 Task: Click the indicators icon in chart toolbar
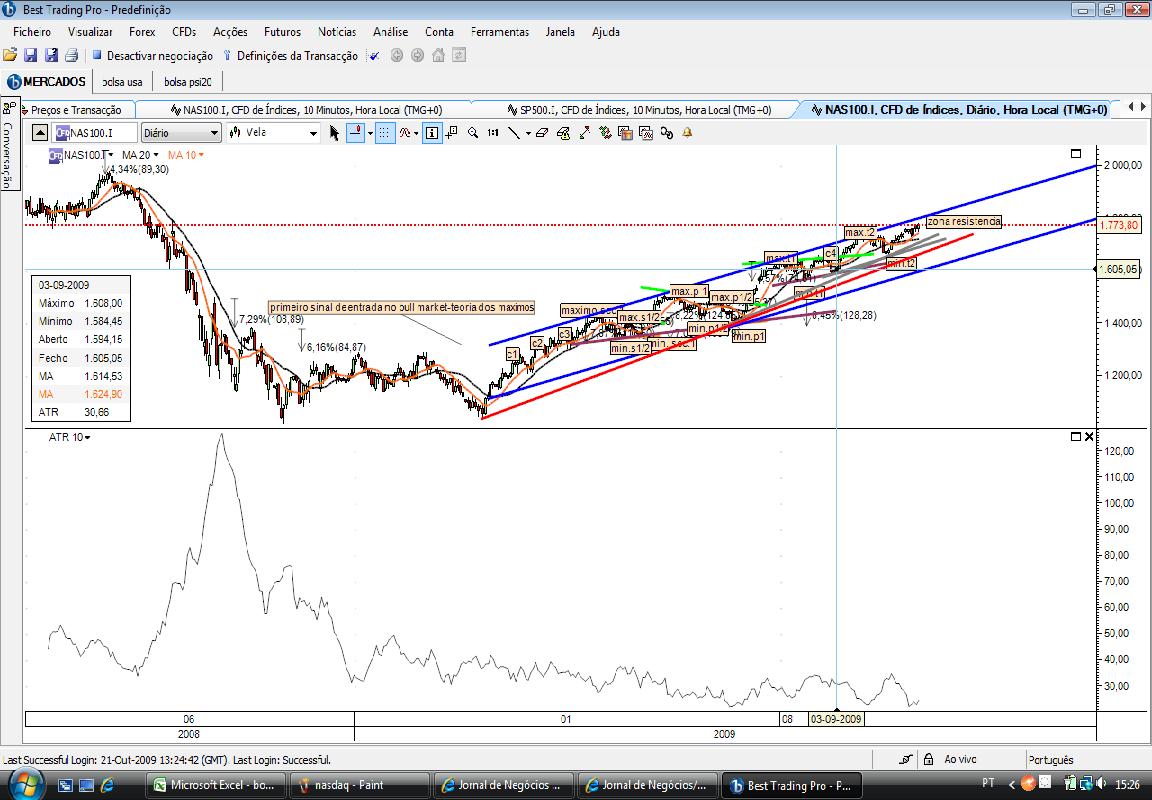(406, 133)
